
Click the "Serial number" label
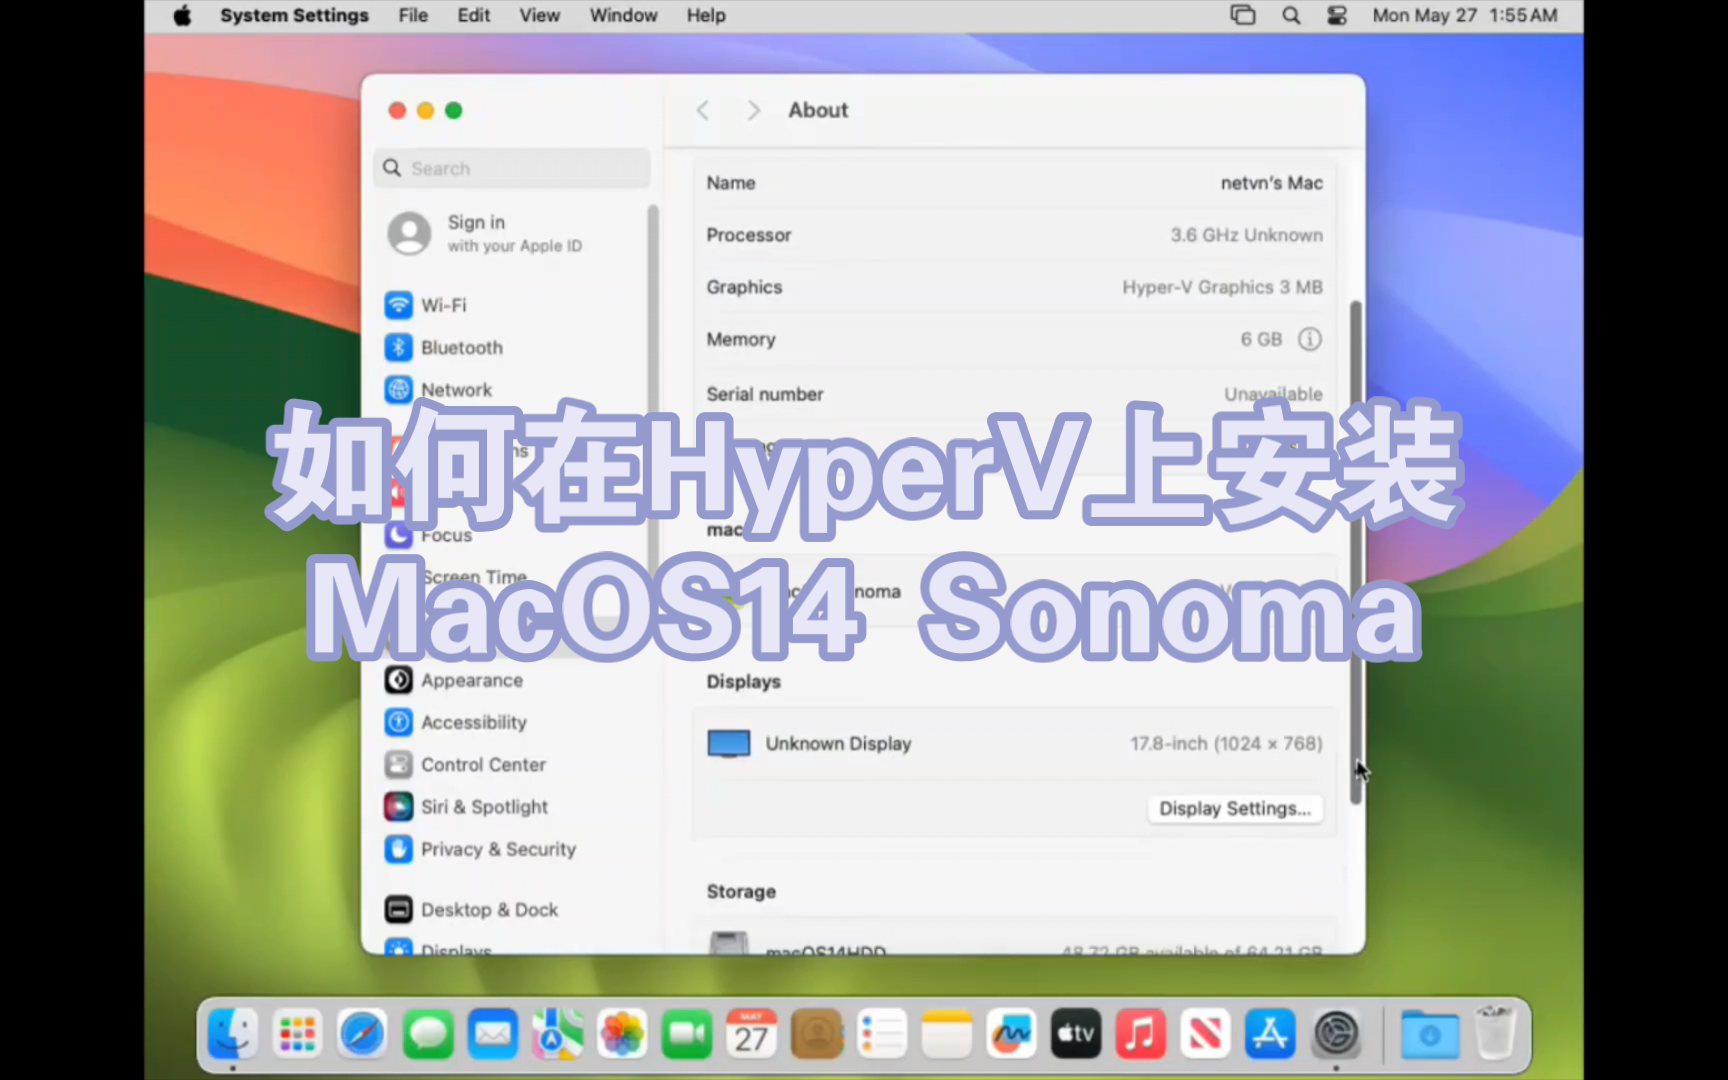click(x=765, y=394)
